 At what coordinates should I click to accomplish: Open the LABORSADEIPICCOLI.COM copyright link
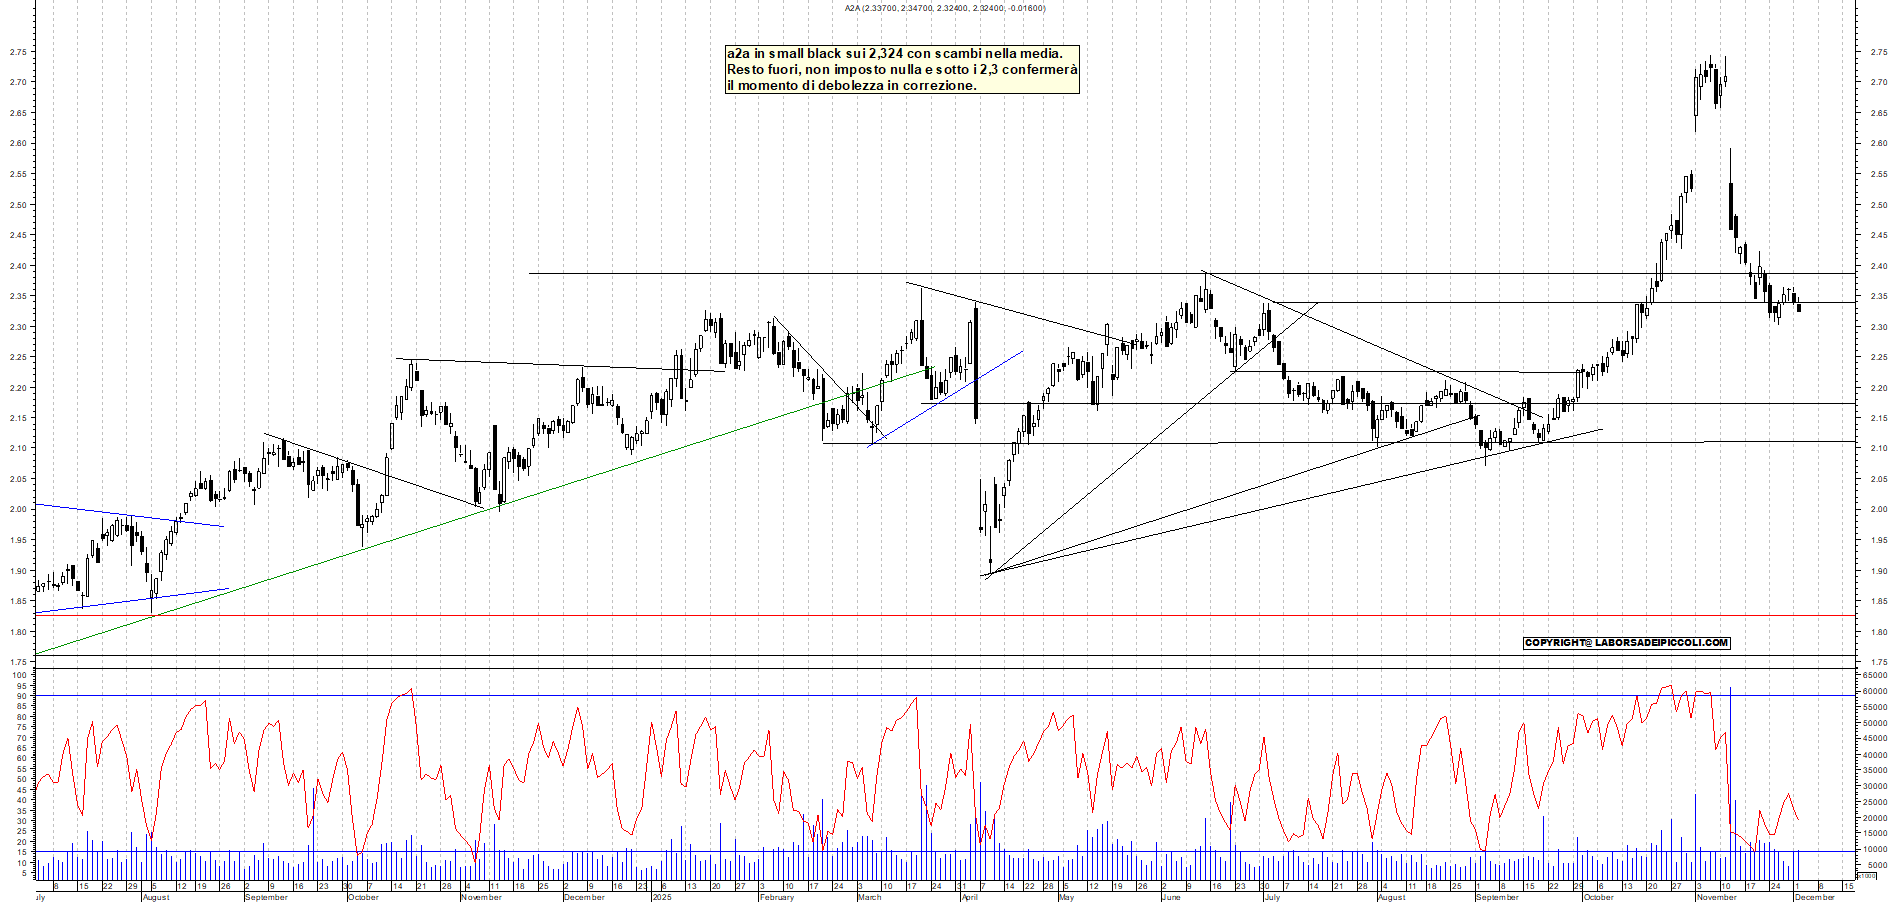click(x=1613, y=643)
